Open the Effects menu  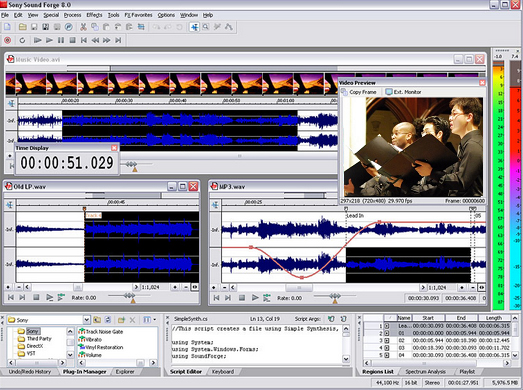click(94, 15)
